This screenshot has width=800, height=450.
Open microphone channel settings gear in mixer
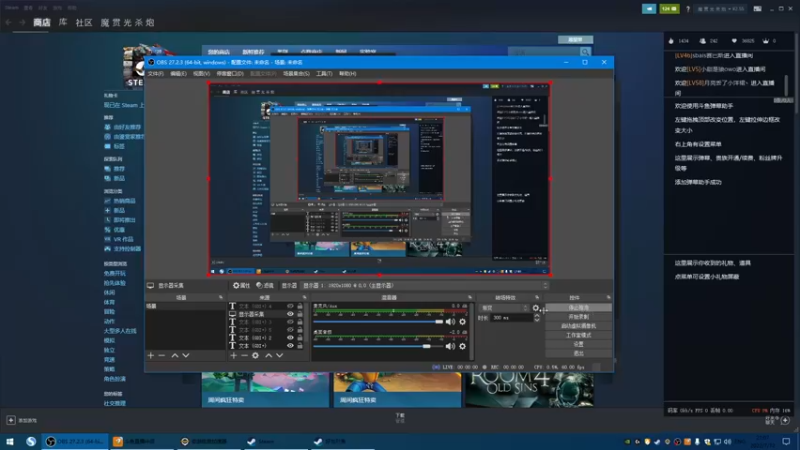tap(463, 322)
